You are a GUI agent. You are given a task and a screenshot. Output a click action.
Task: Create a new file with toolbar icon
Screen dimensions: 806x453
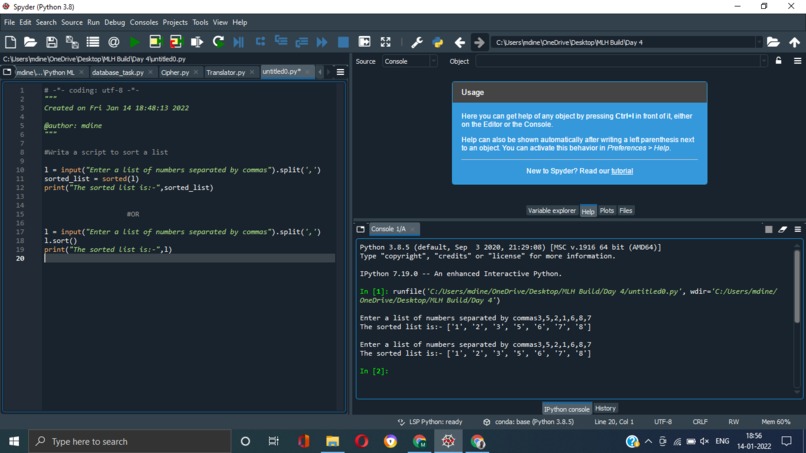10,42
